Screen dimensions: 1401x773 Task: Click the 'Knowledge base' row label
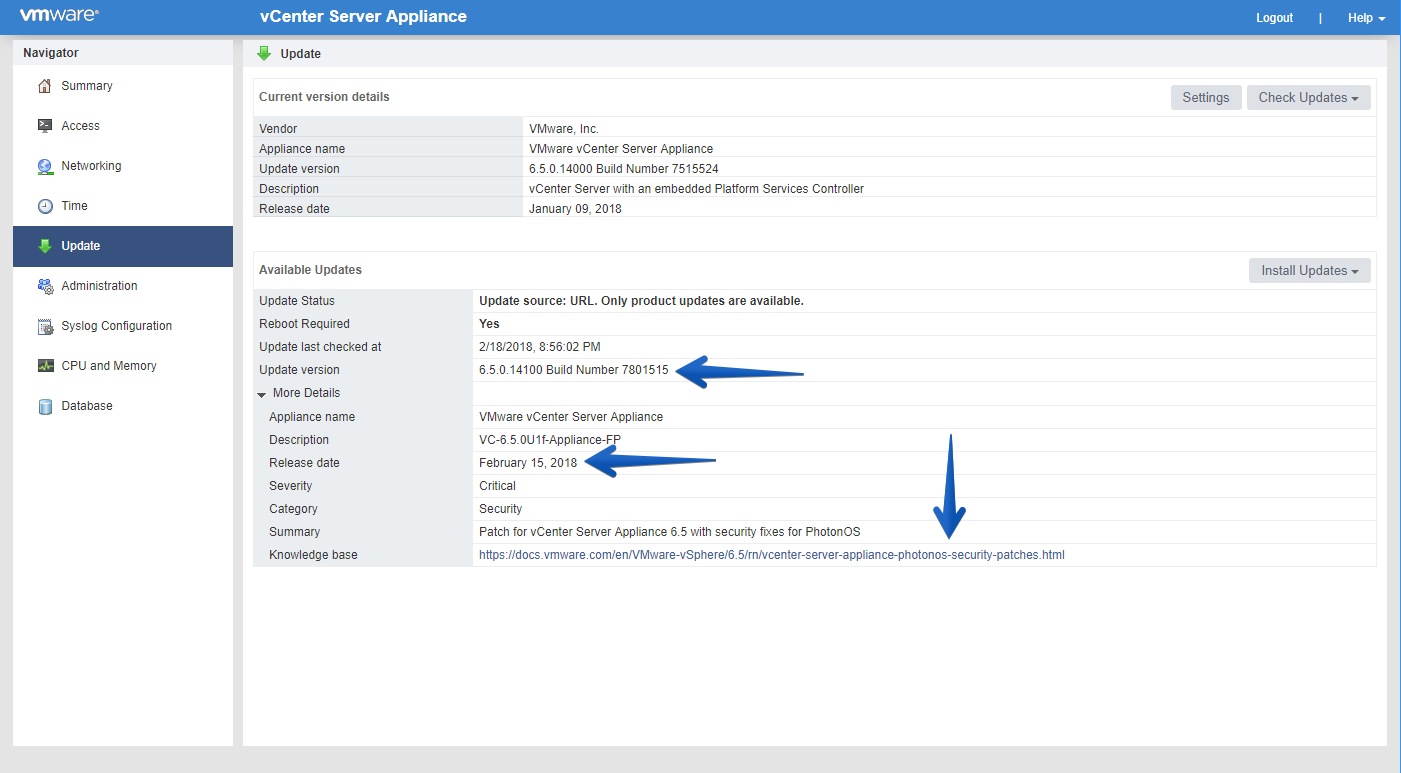313,555
